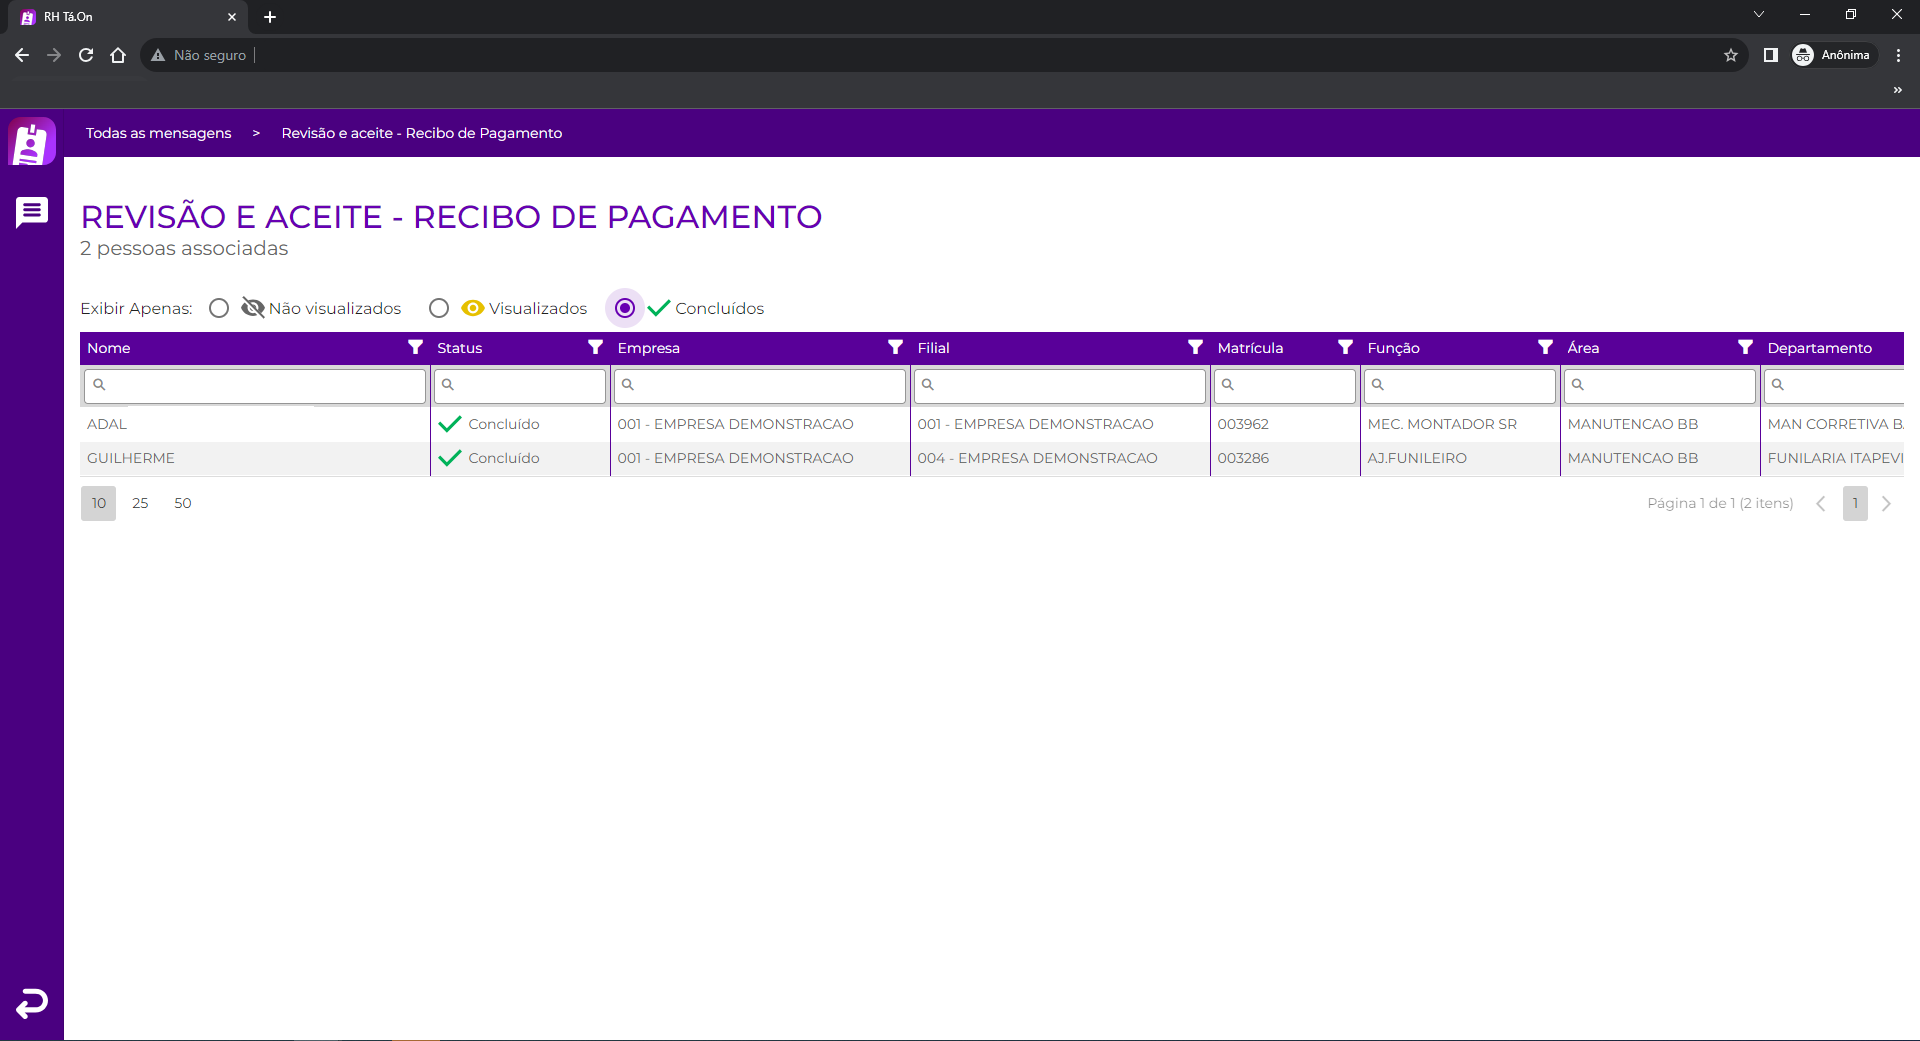This screenshot has height=1041, width=1920.
Task: Click page number 1 in pagination
Action: click(1855, 503)
